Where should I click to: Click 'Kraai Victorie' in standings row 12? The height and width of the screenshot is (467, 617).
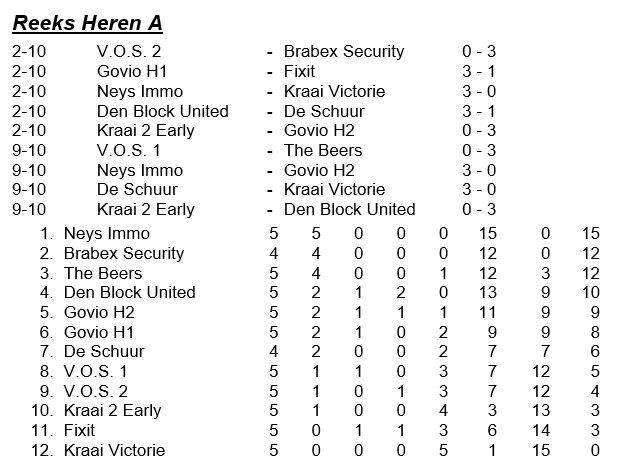113,450
